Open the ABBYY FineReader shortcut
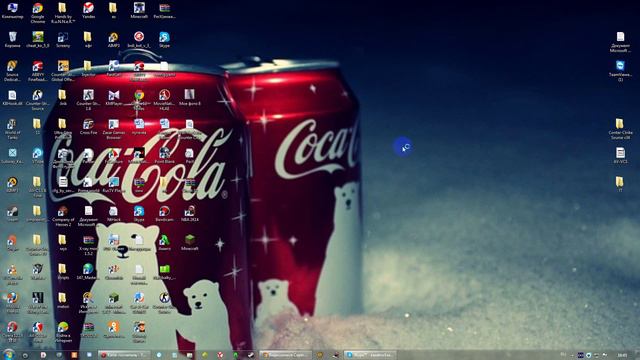This screenshot has height=360, width=640. pos(38,71)
